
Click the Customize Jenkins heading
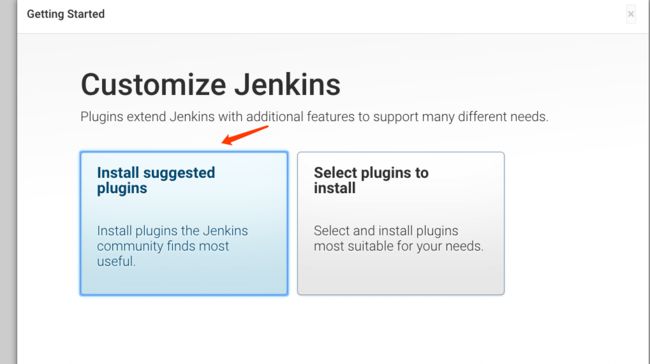coord(211,85)
